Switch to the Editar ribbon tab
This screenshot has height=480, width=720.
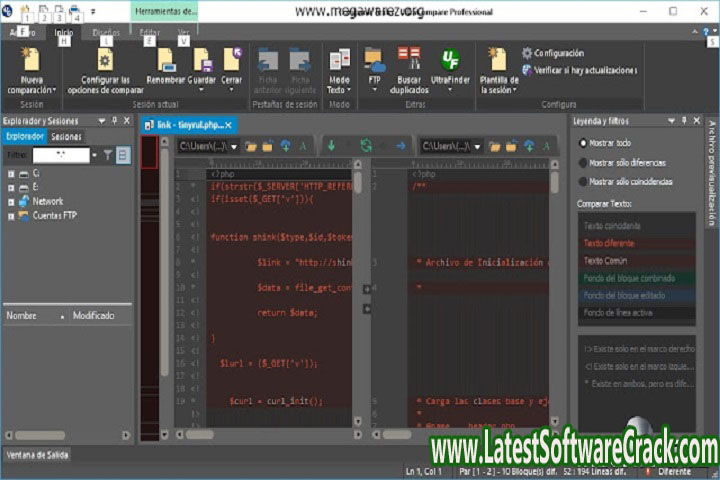click(x=150, y=33)
